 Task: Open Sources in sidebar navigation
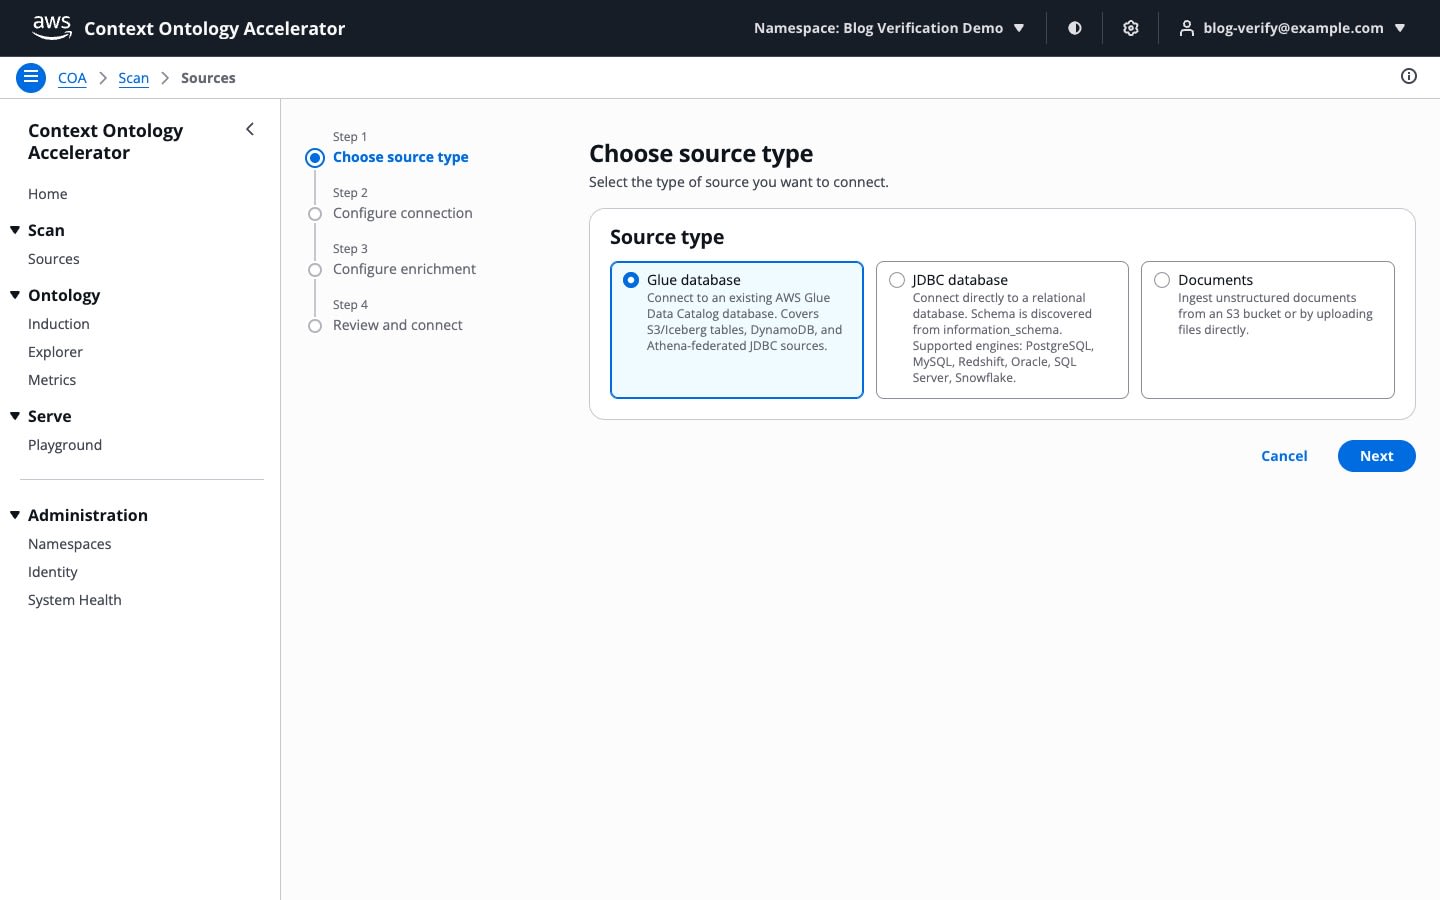54,259
